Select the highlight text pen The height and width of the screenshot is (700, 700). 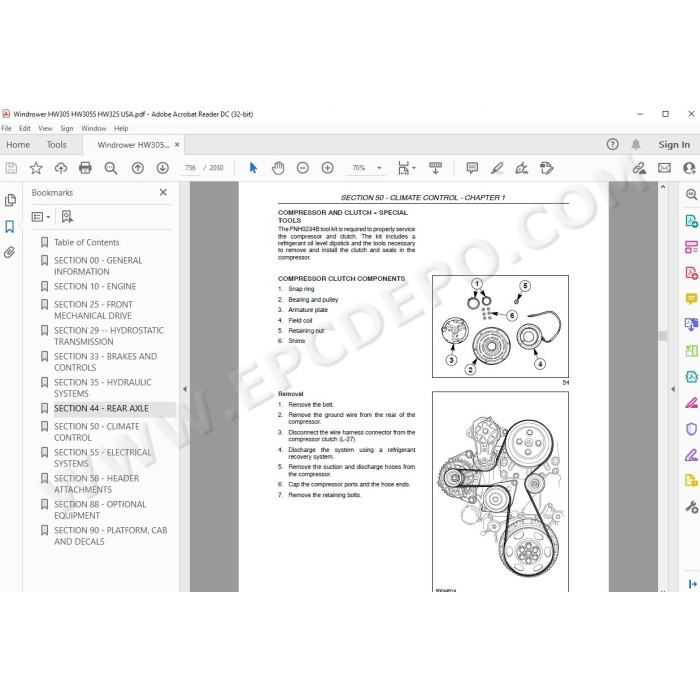pyautogui.click(x=497, y=168)
